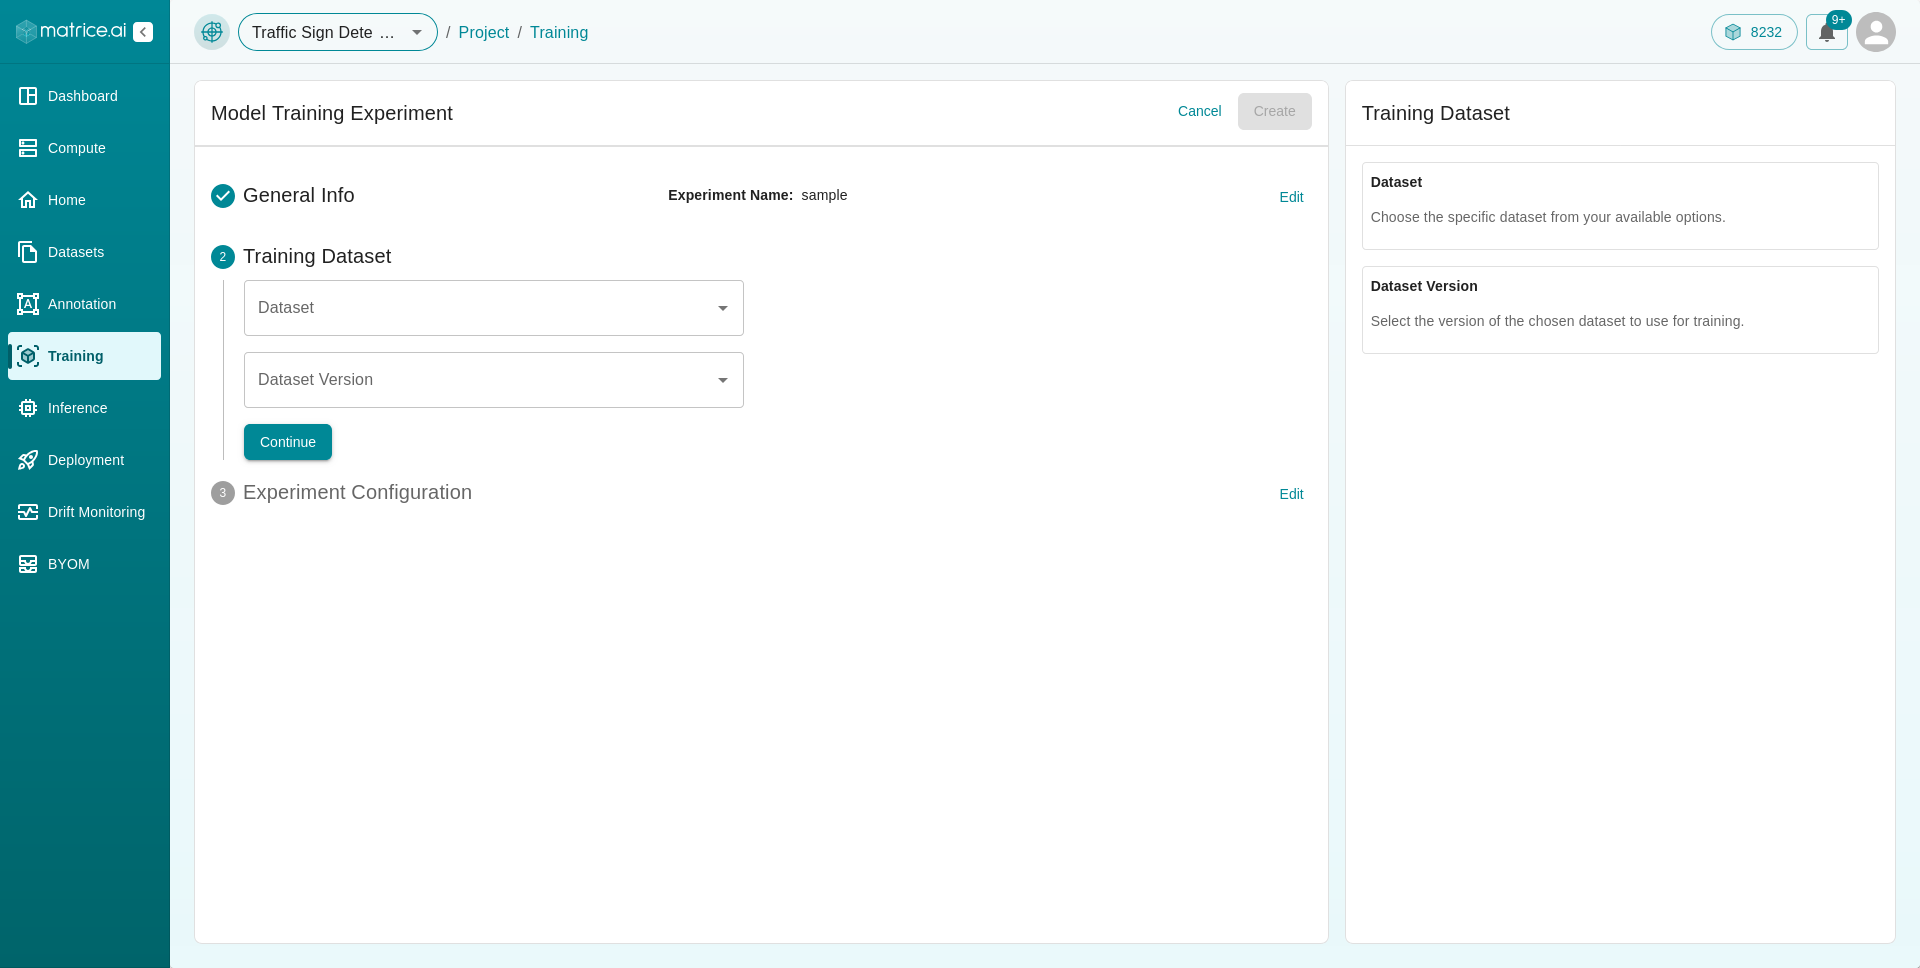Click the General Info step heading
The image size is (1920, 968).
[299, 195]
